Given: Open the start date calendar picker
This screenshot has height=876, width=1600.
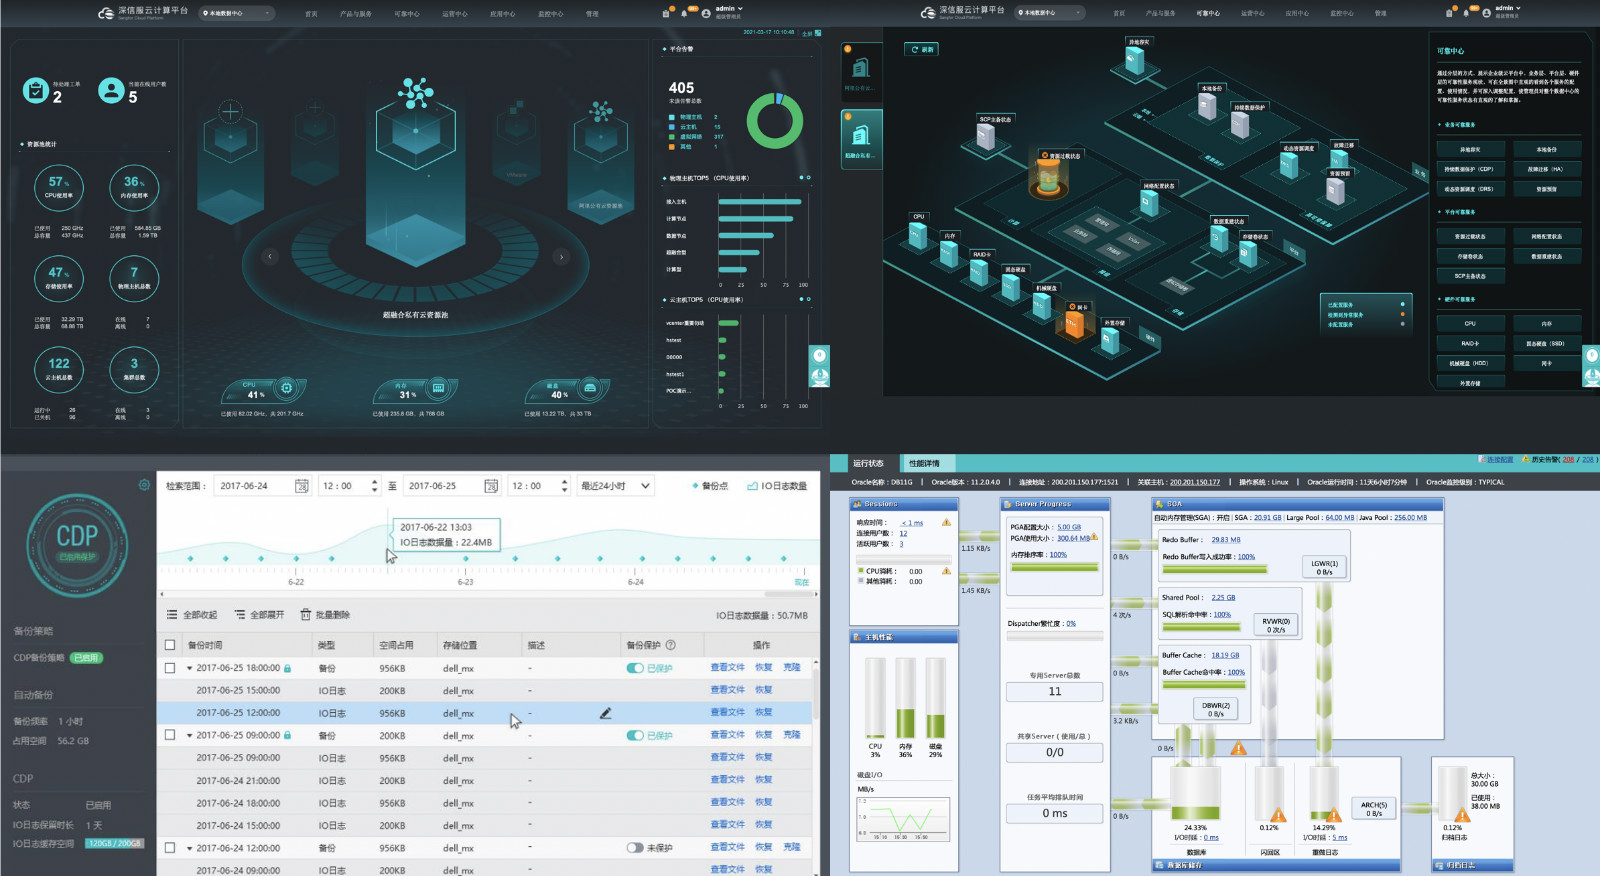Looking at the screenshot, I should (x=301, y=486).
